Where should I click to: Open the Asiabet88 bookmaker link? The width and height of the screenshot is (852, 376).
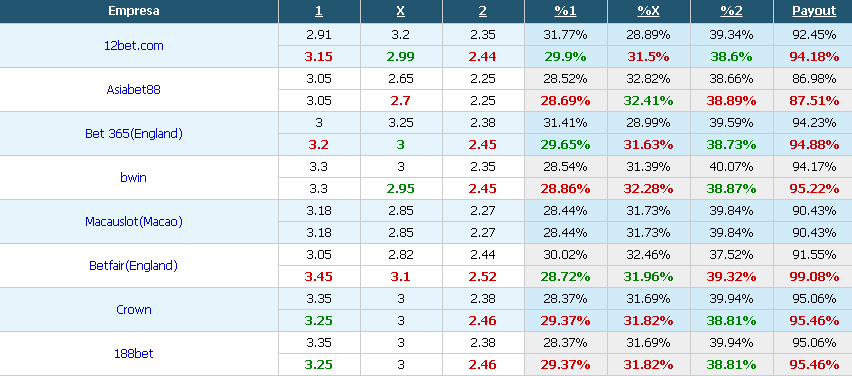pos(134,90)
